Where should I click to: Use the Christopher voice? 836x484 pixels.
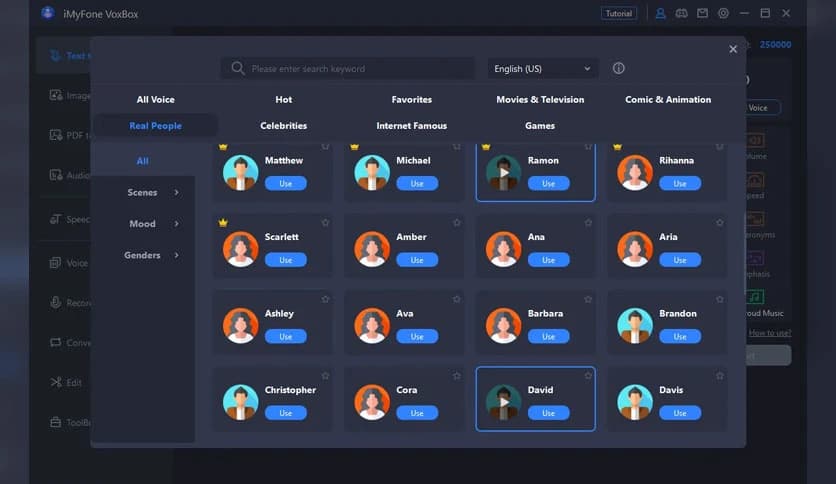pos(286,413)
